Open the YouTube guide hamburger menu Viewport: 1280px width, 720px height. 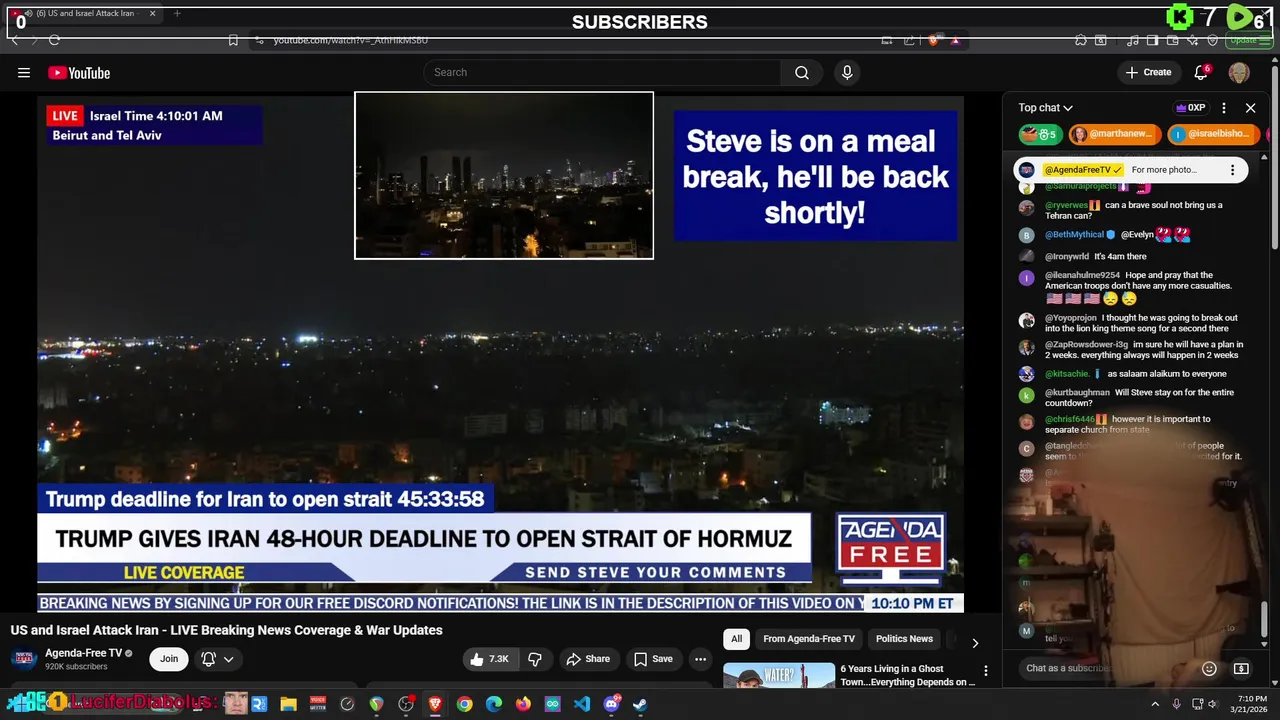pyautogui.click(x=24, y=72)
